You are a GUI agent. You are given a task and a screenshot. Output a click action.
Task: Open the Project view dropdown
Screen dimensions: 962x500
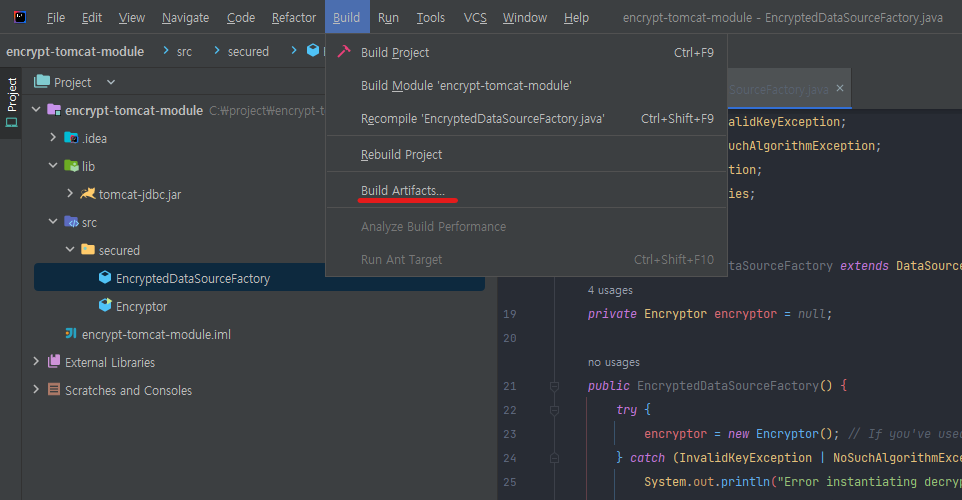(x=111, y=82)
